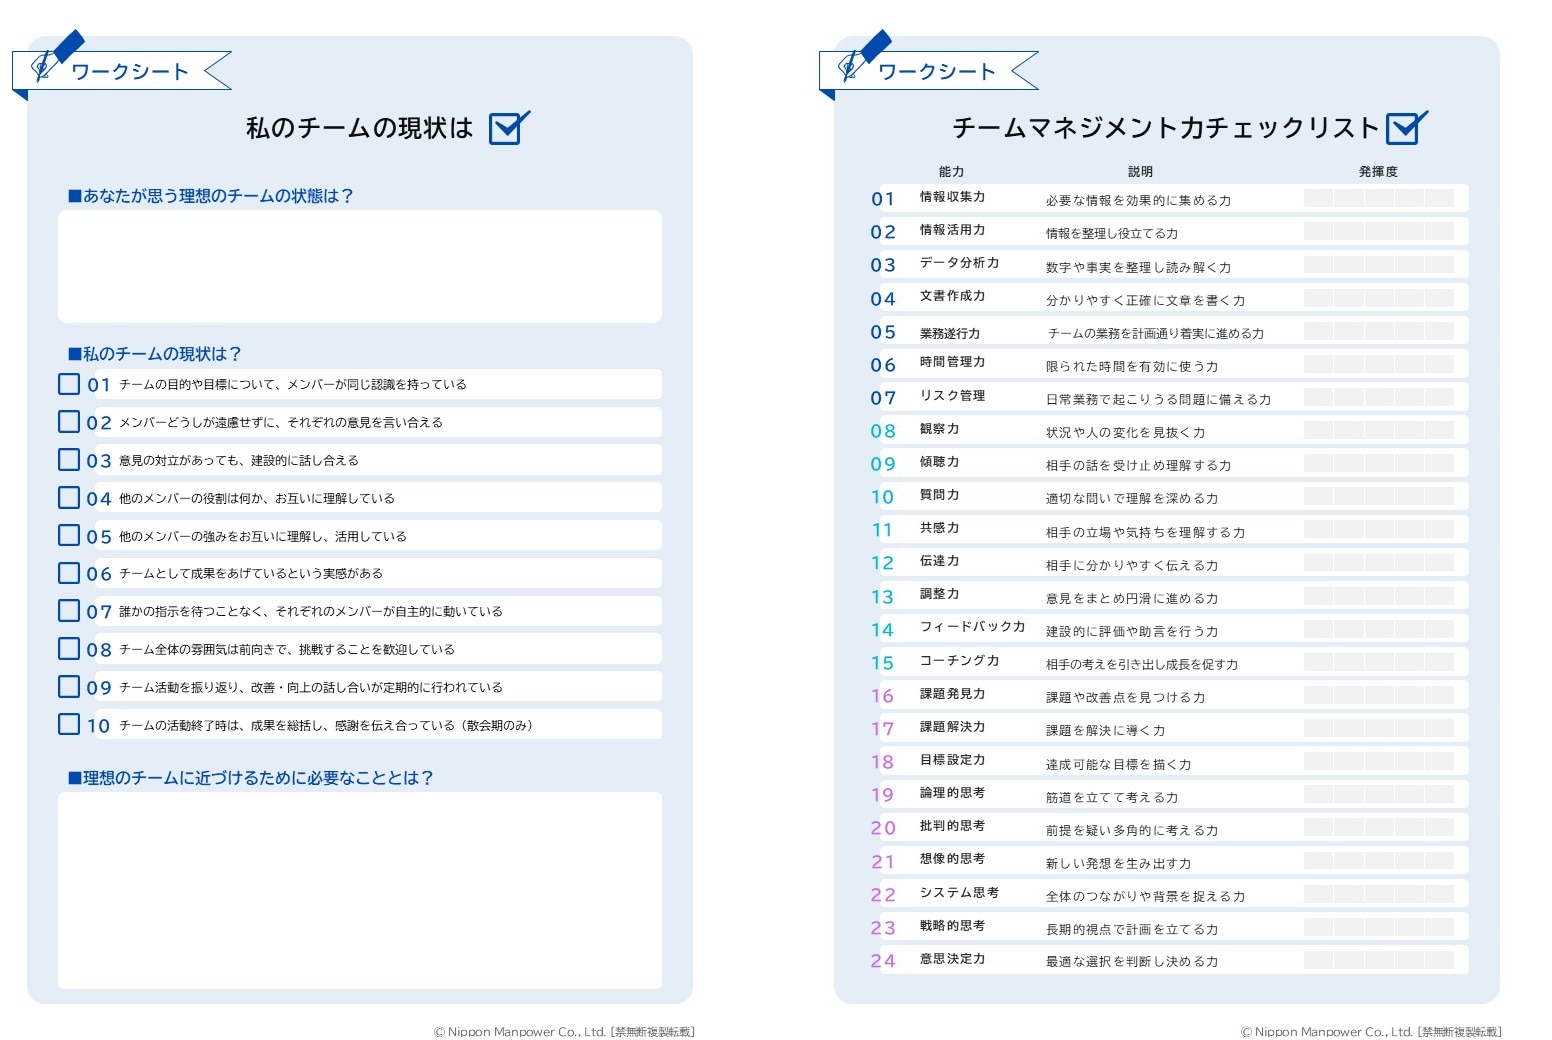Click the 発揮度 column header
This screenshot has width=1552, height=1040.
[1378, 172]
